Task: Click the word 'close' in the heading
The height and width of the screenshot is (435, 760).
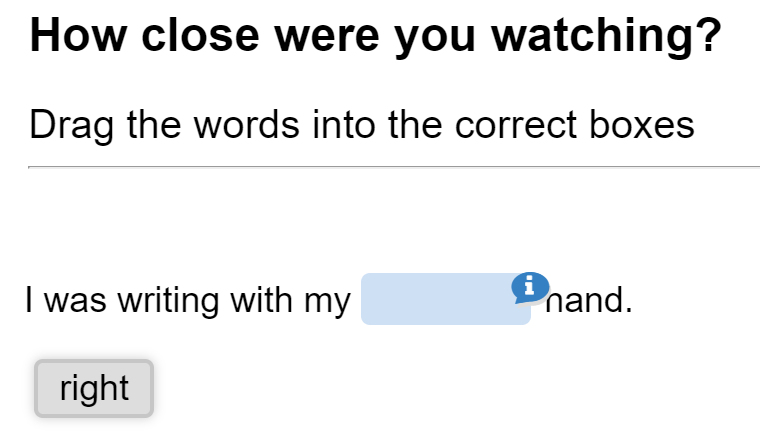Action: (x=200, y=35)
